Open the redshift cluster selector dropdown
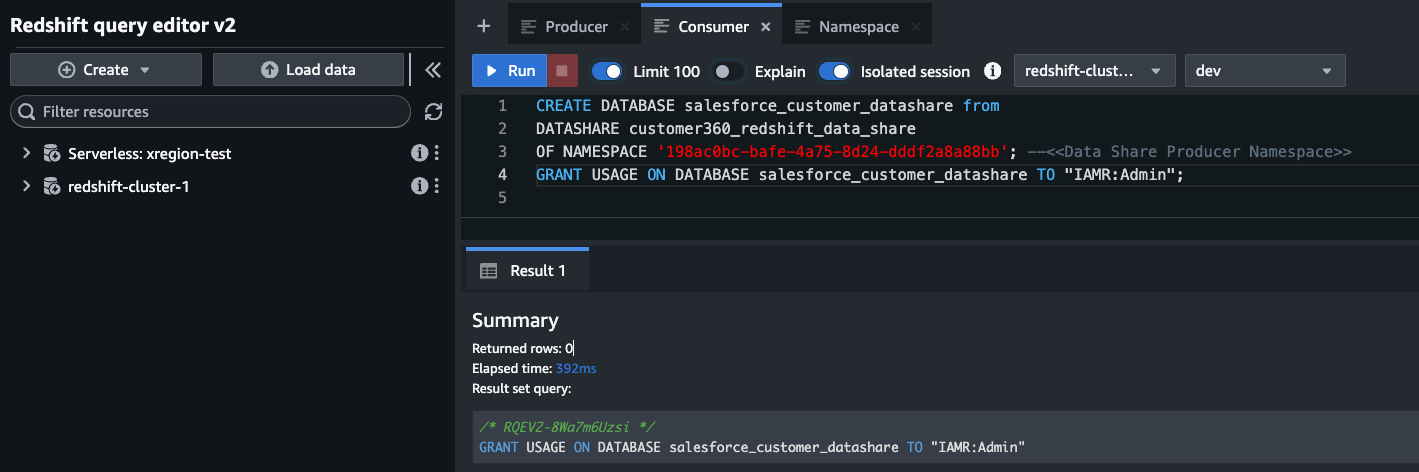Viewport: 1419px width, 472px height. point(1093,71)
